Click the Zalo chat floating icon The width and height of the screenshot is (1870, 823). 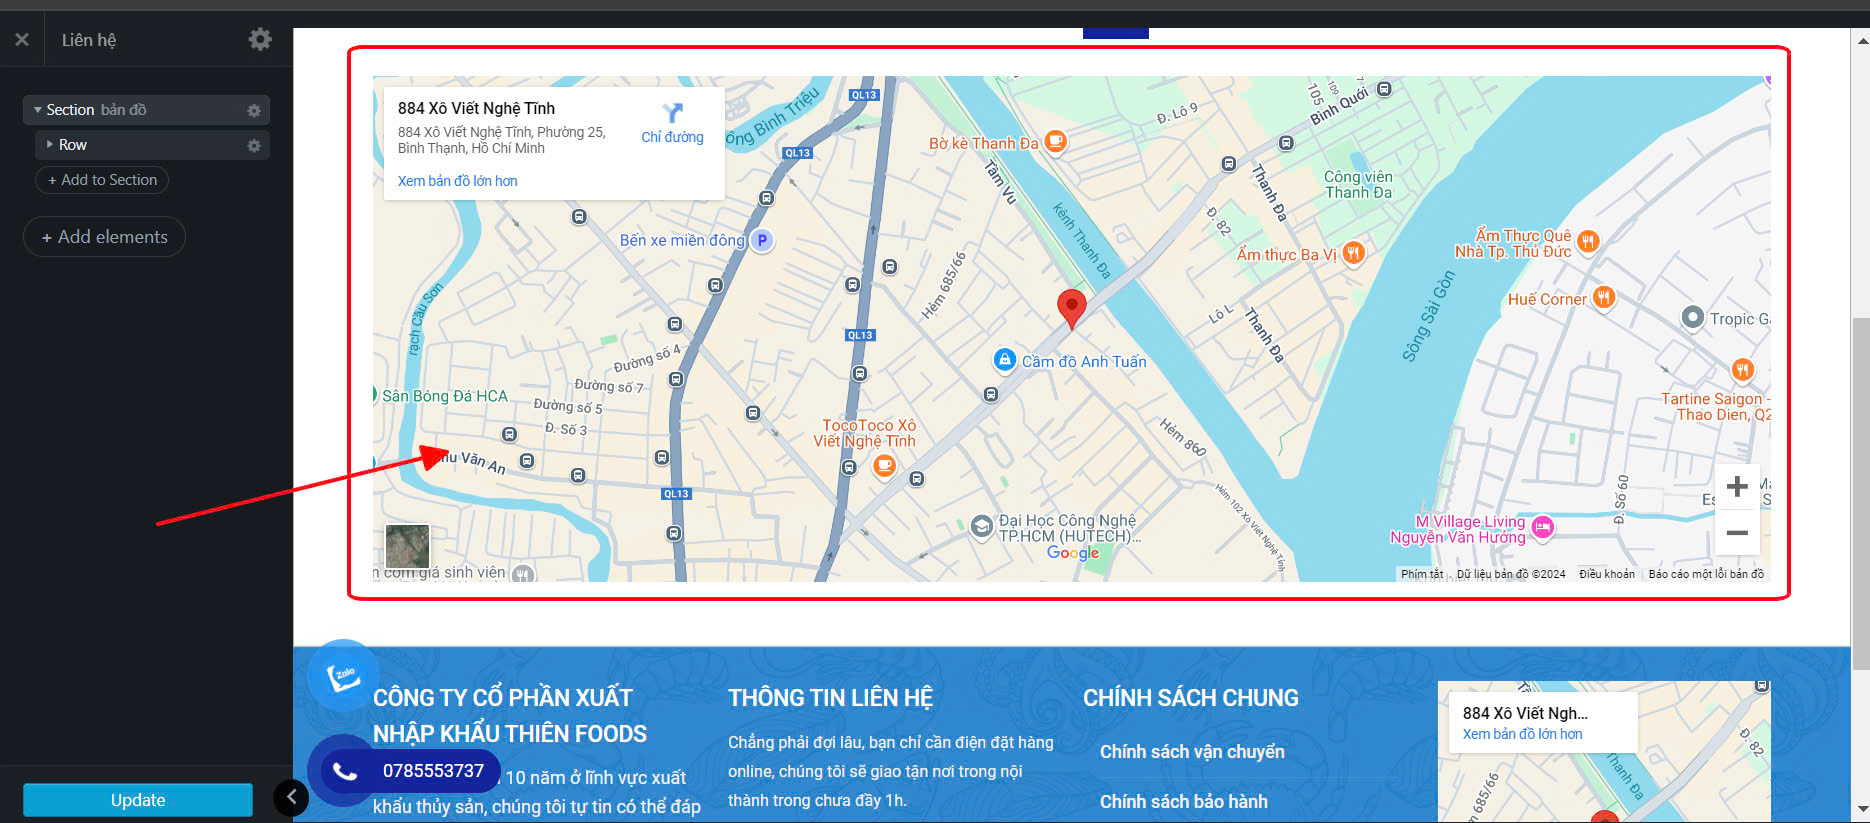pos(342,676)
